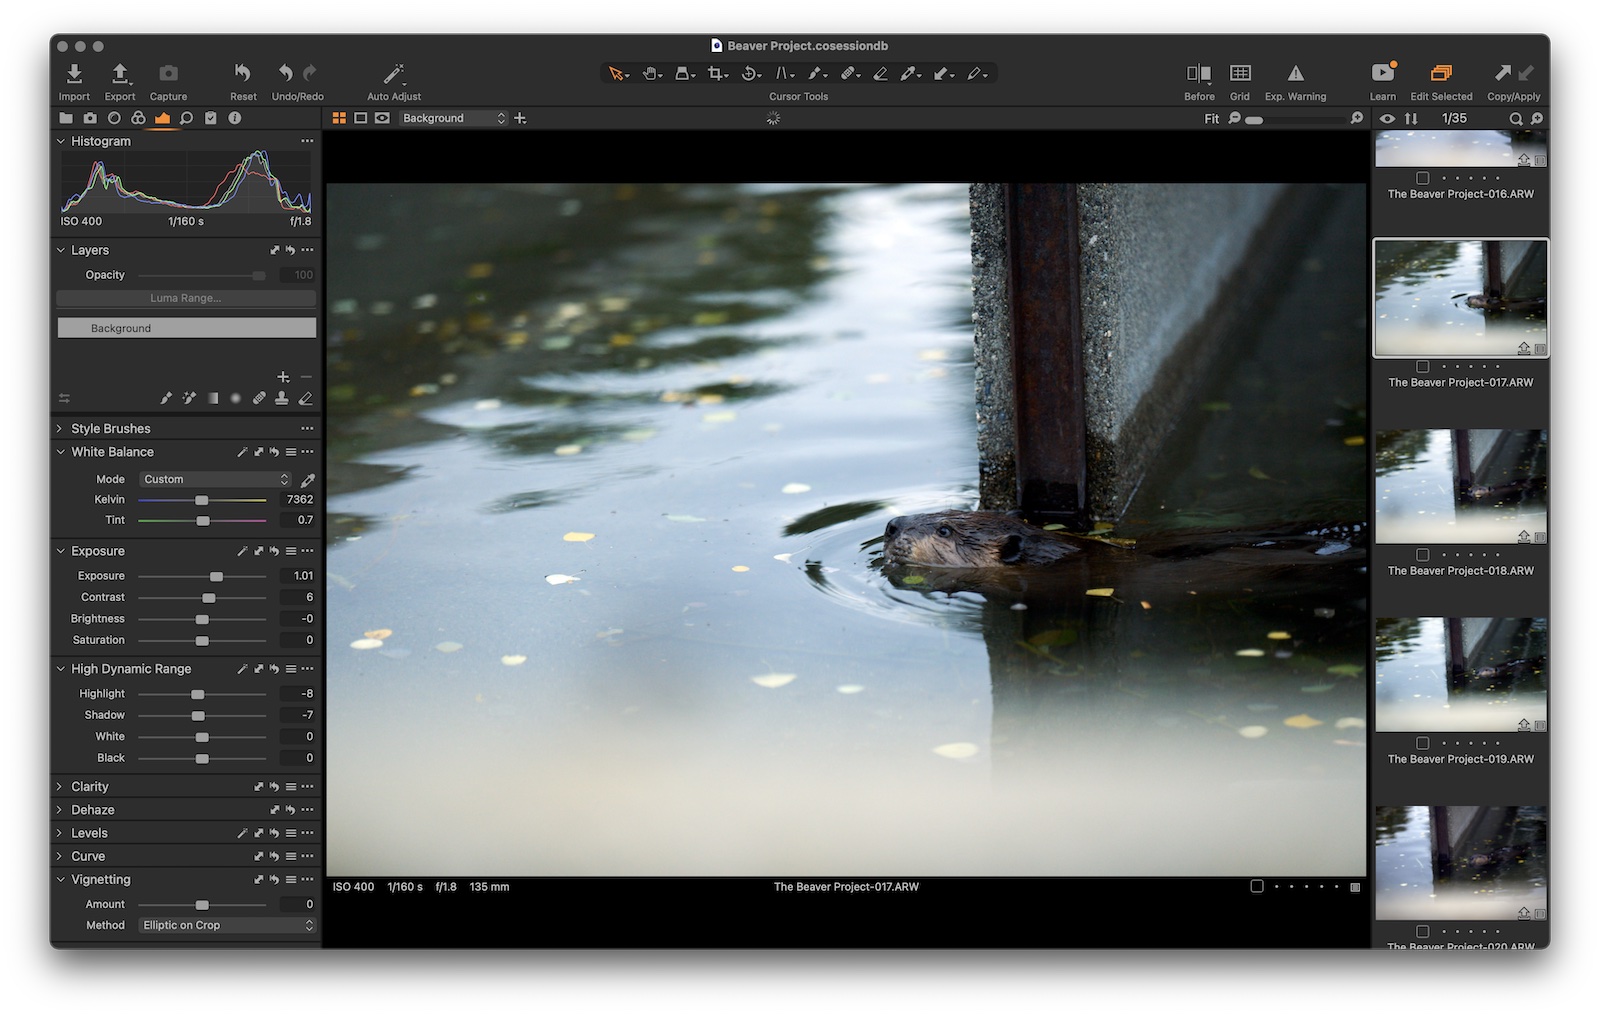
Task: Expand the Dehaze panel
Action: point(61,810)
